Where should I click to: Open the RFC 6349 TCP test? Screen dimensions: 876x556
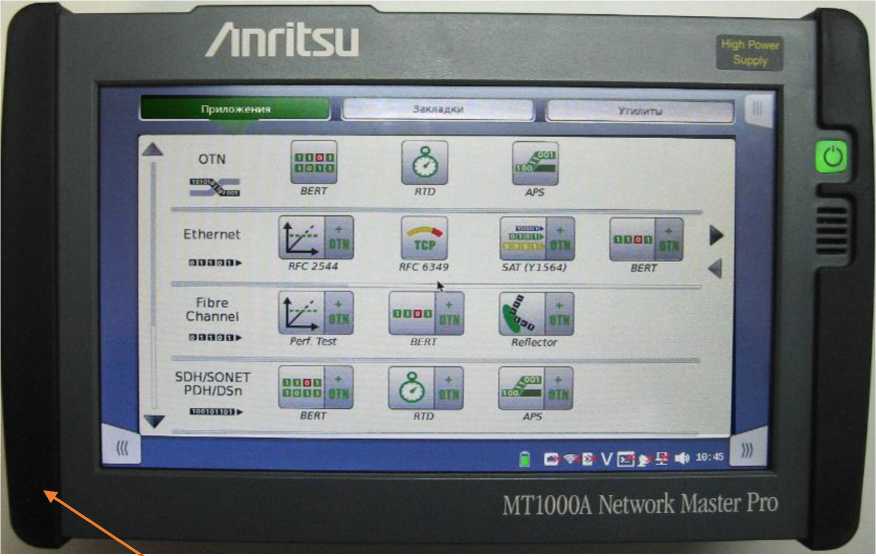point(424,238)
